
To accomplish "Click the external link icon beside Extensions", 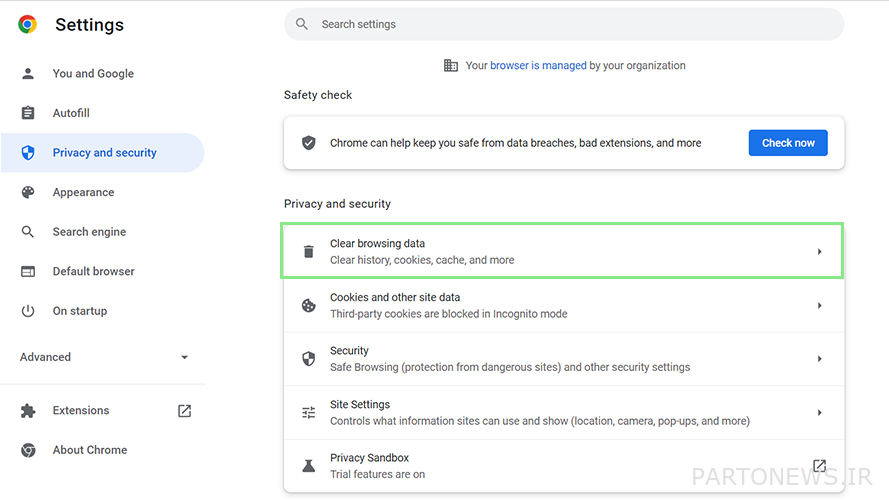I will [184, 410].
